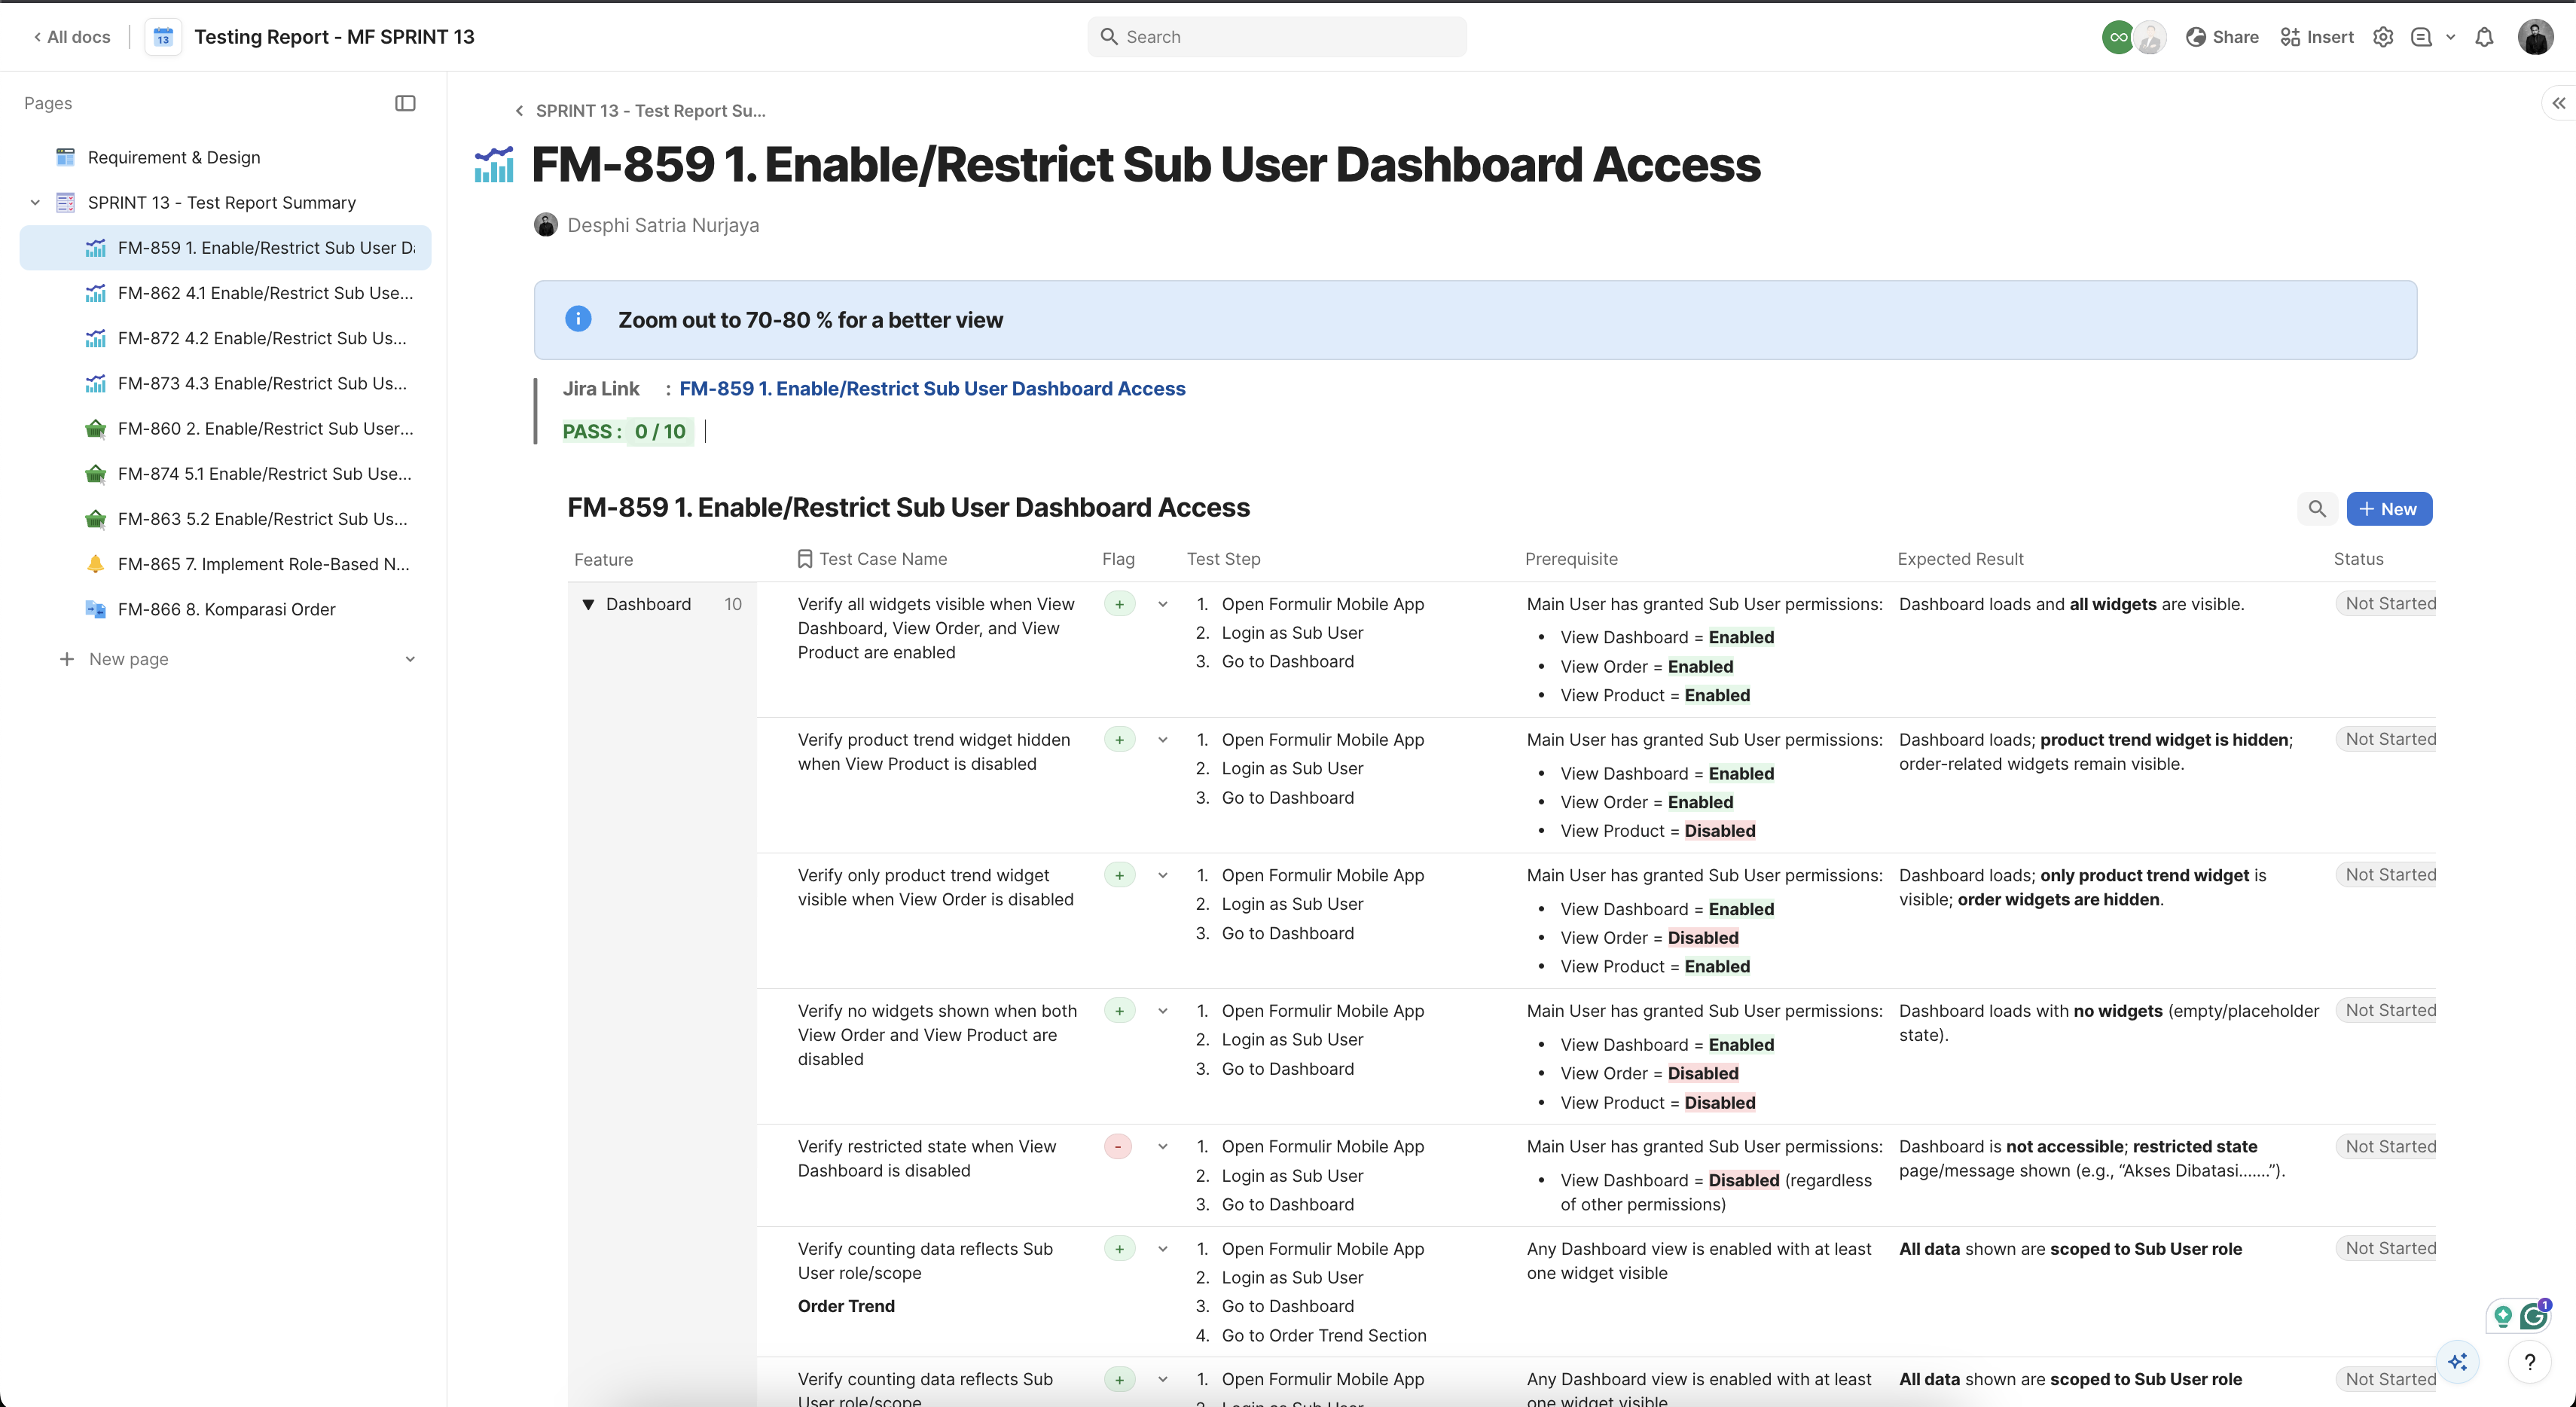Click the New button above the table
The width and height of the screenshot is (2576, 1407).
(2389, 508)
